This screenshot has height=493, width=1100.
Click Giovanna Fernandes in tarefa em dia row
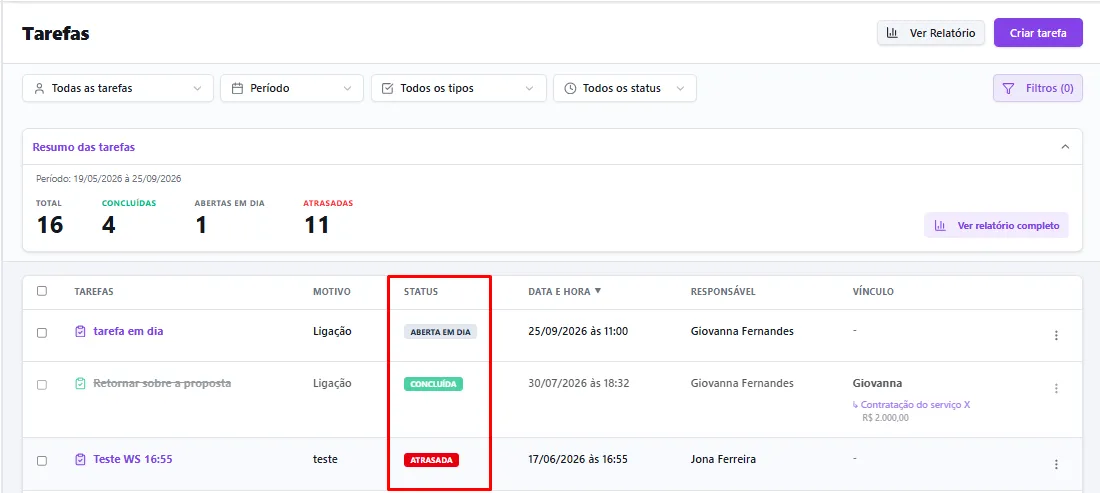[x=742, y=331]
